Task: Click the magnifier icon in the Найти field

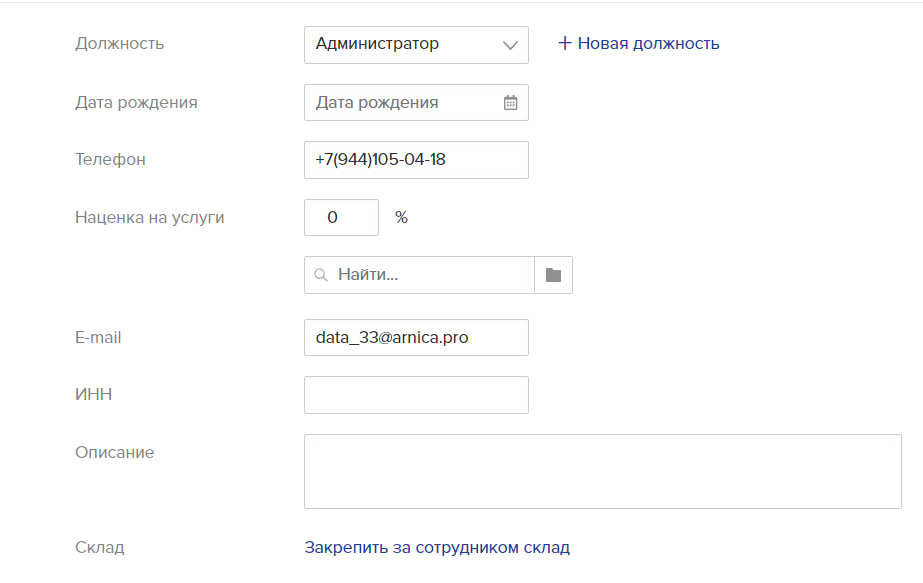Action: pyautogui.click(x=321, y=275)
